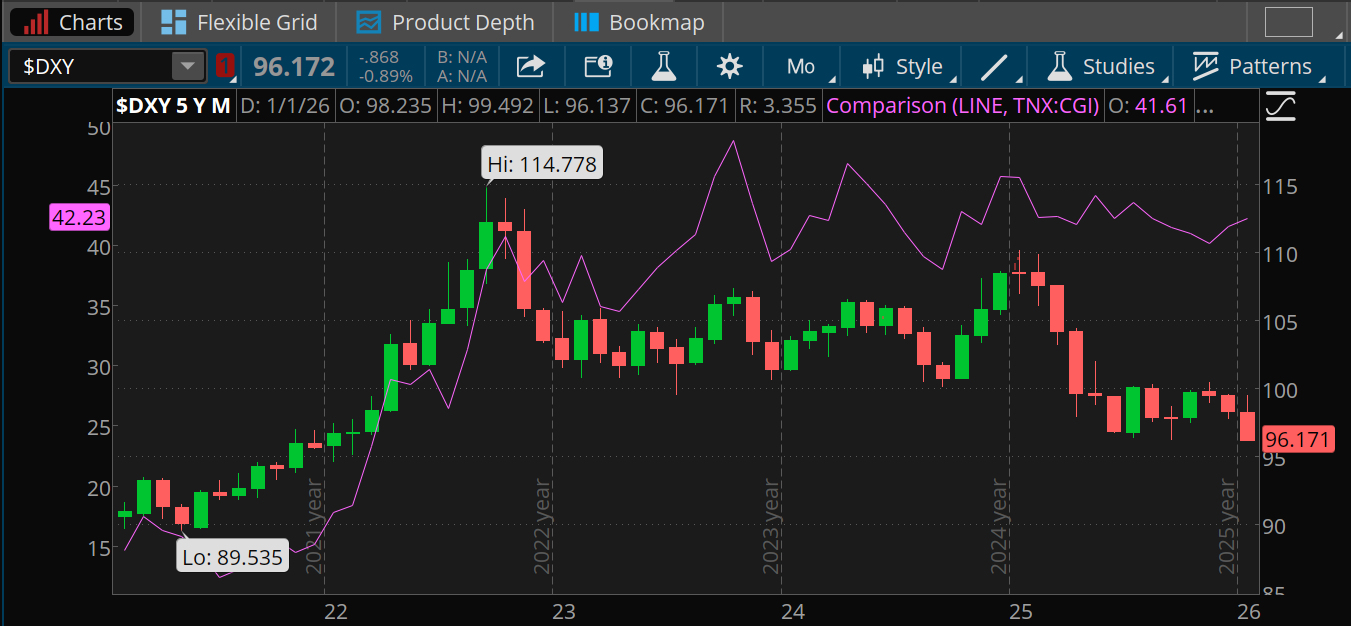Click the pink 42.23 price axis marker

click(x=78, y=217)
